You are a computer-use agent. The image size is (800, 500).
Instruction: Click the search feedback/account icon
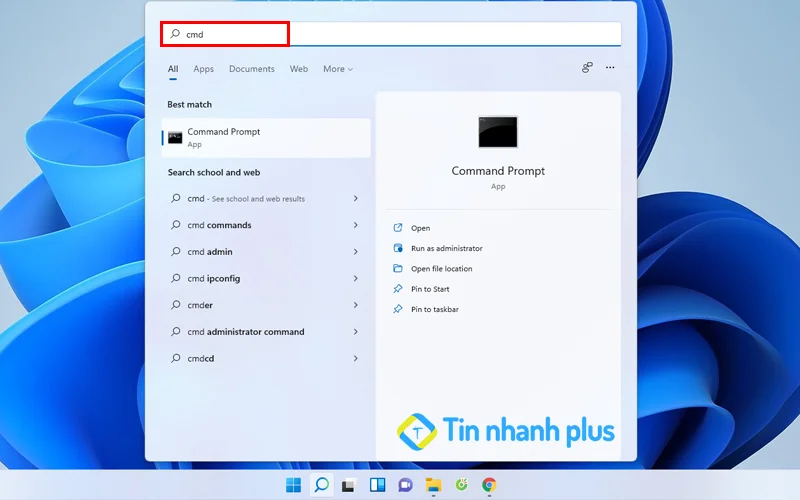pos(587,68)
